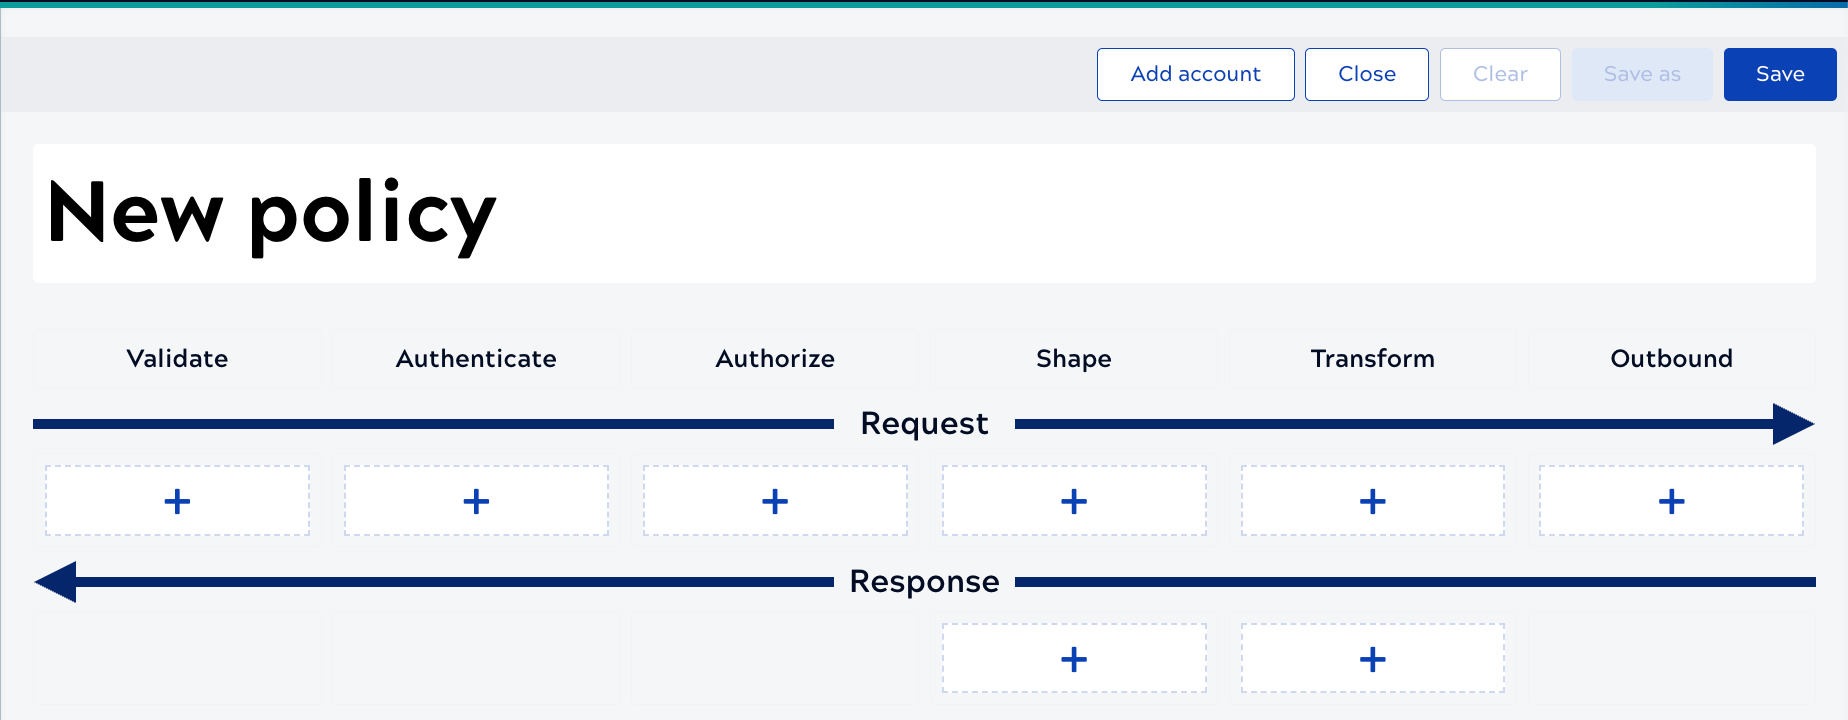Select the Transform column header

tap(1372, 359)
